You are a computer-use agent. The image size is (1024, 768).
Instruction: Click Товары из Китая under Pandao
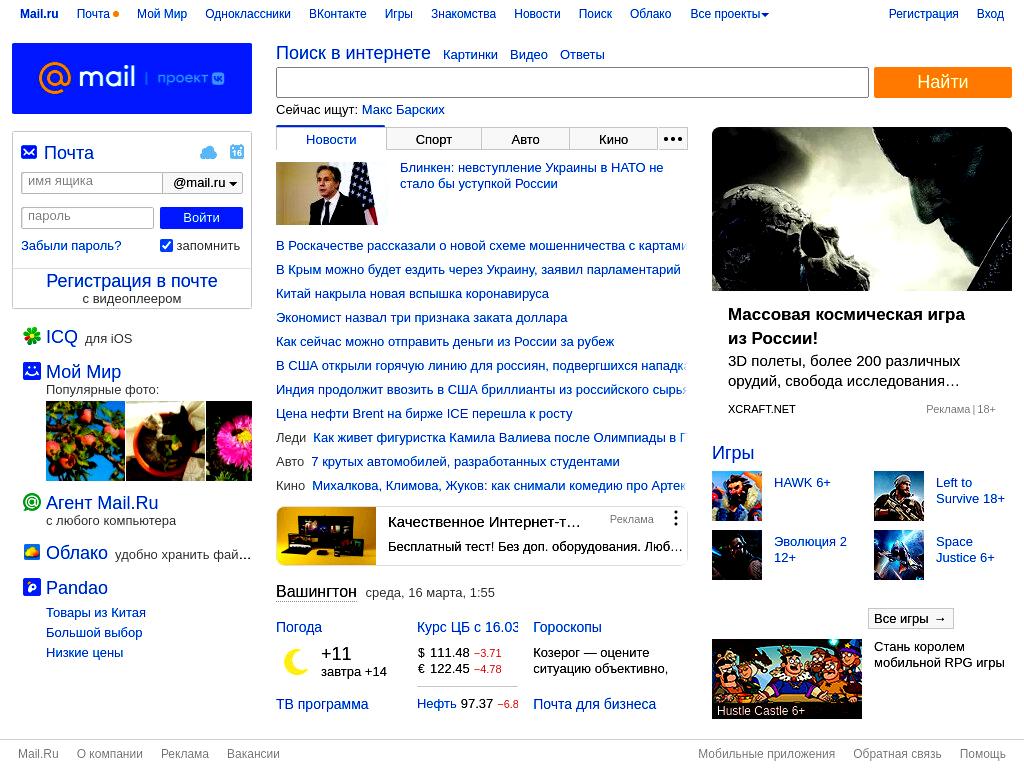(95, 613)
